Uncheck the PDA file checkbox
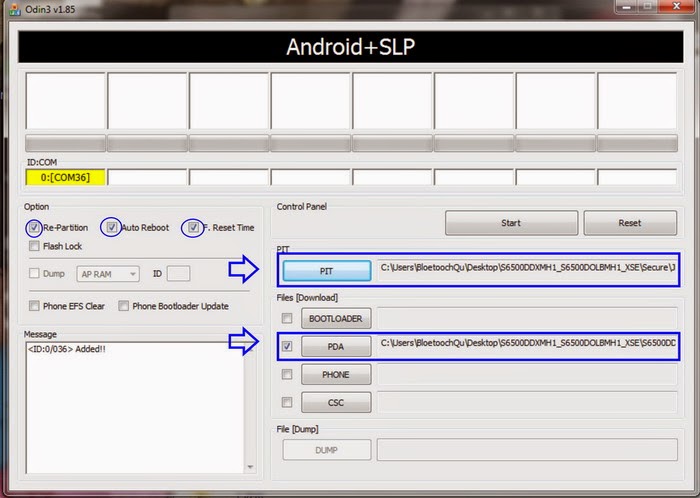Screen dimensions: 700x498 (287, 346)
